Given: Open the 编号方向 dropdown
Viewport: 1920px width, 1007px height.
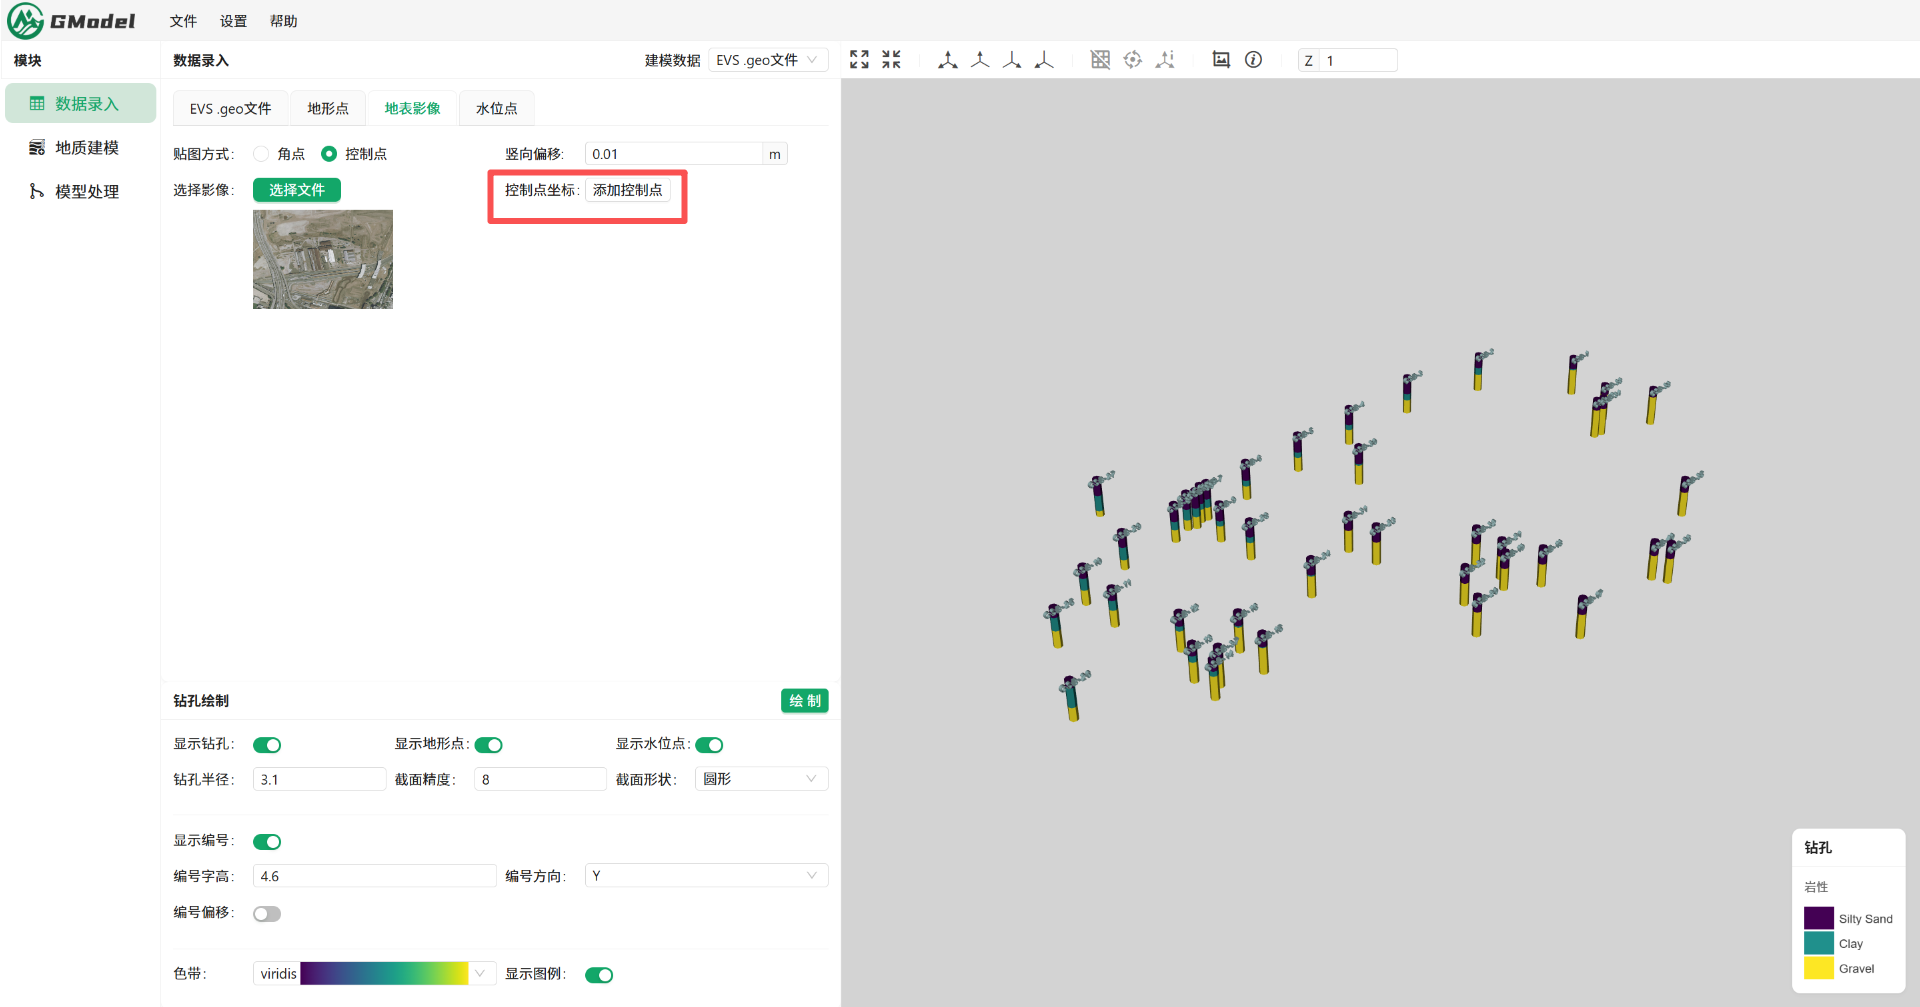Looking at the screenshot, I should [x=706, y=876].
